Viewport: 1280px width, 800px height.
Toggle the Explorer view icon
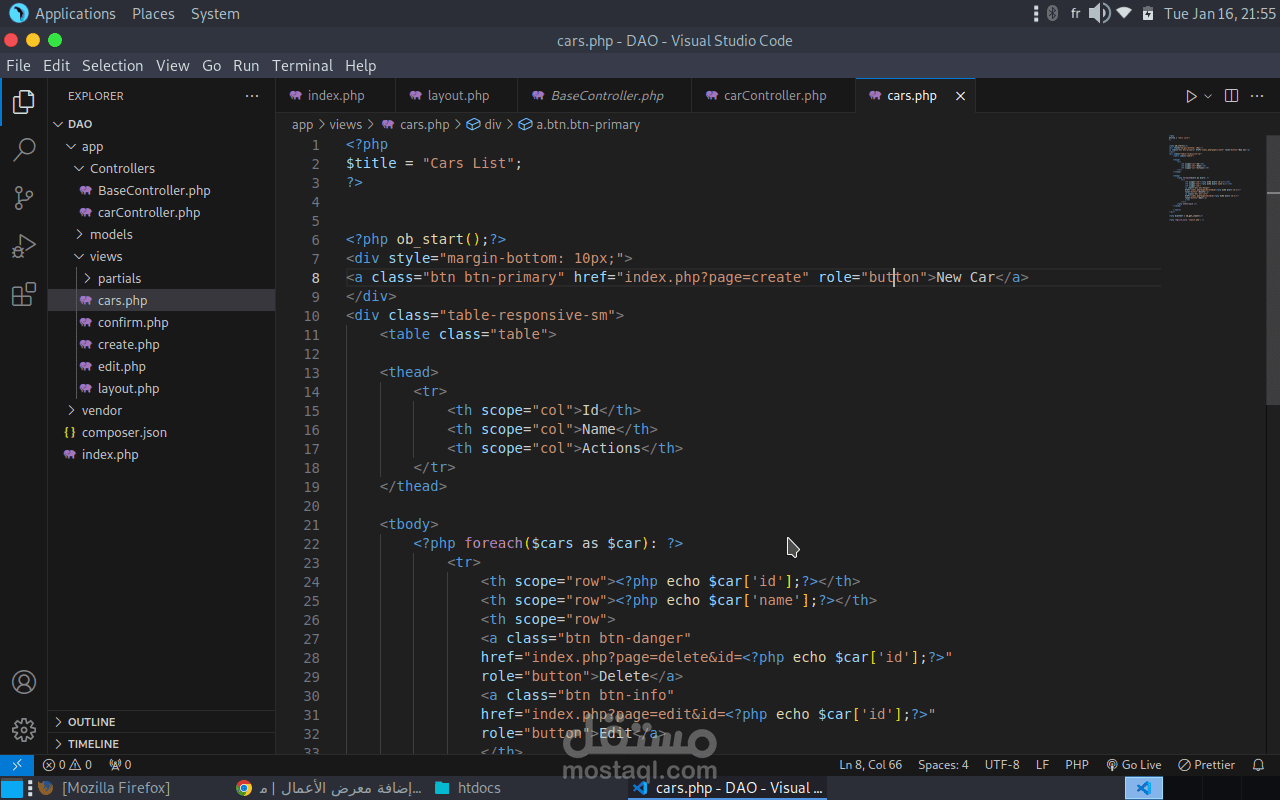pos(24,102)
